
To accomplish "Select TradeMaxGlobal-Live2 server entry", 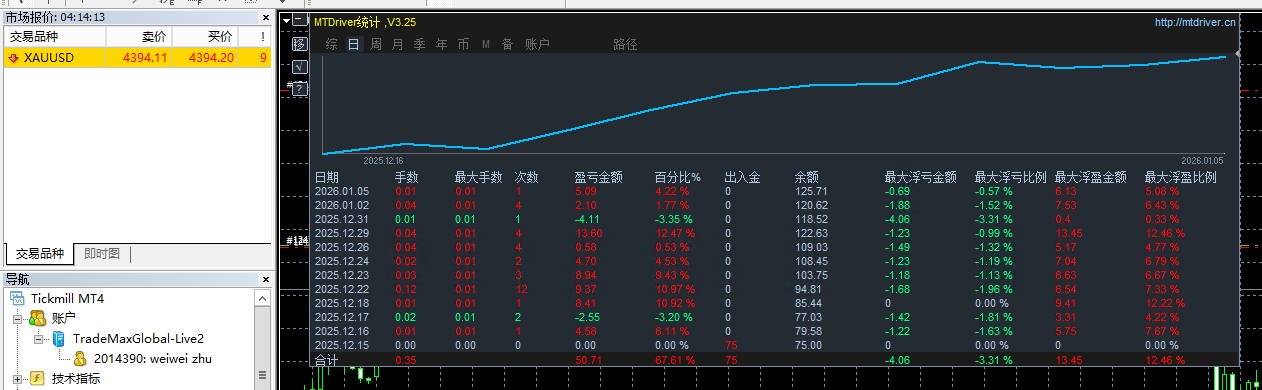I will point(138,339).
